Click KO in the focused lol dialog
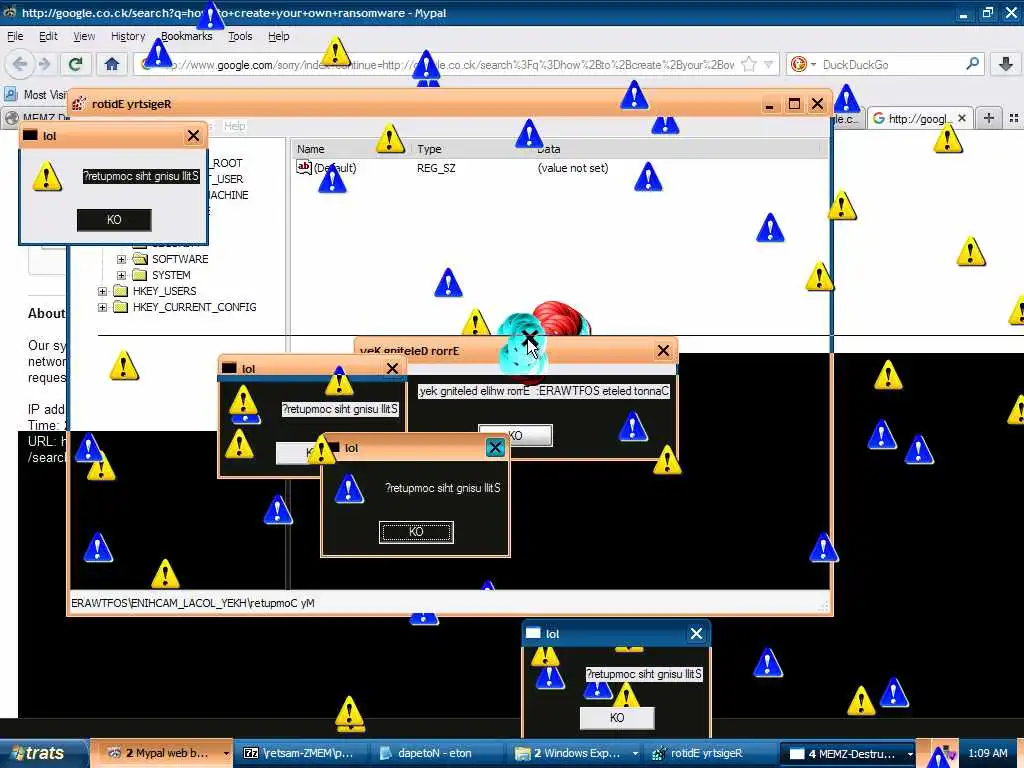This screenshot has height=768, width=1024. [416, 532]
